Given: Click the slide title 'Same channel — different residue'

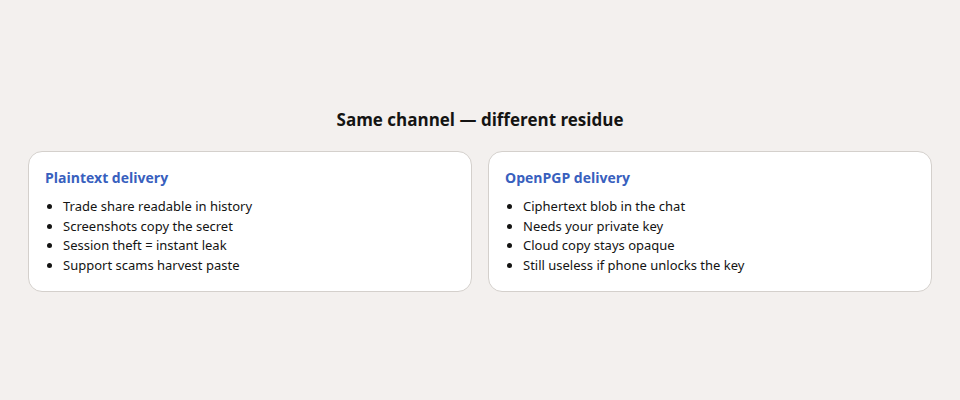Looking at the screenshot, I should 479,119.
